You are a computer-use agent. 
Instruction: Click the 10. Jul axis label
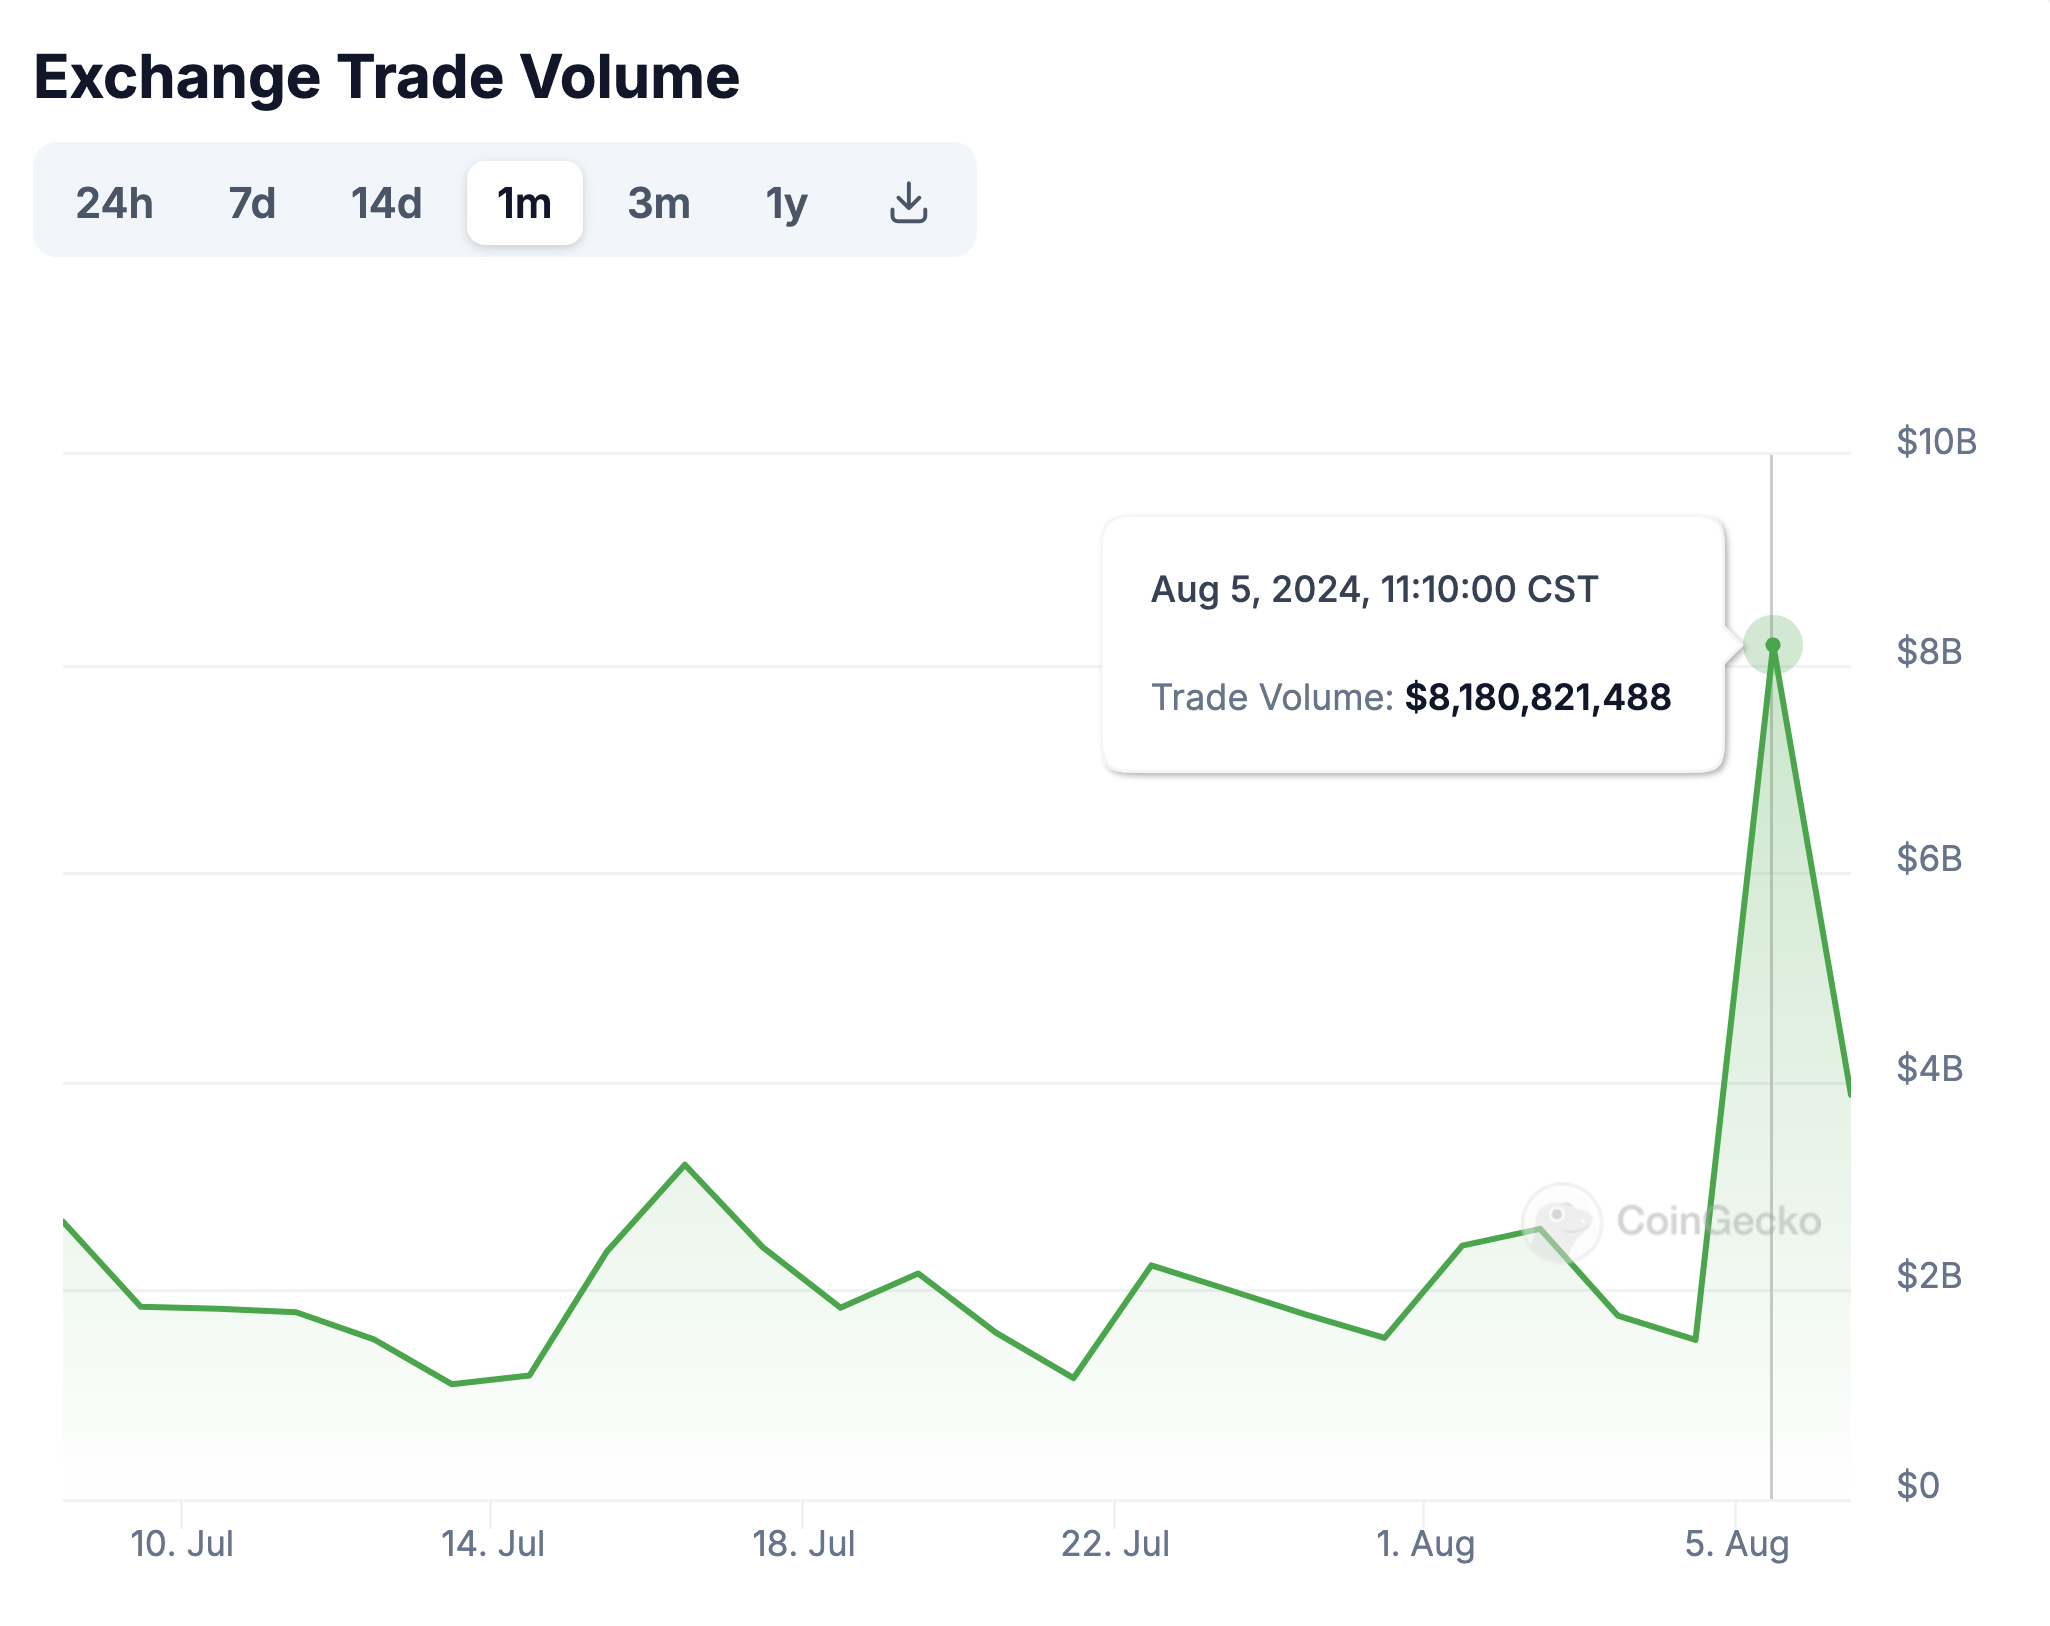click(182, 1543)
